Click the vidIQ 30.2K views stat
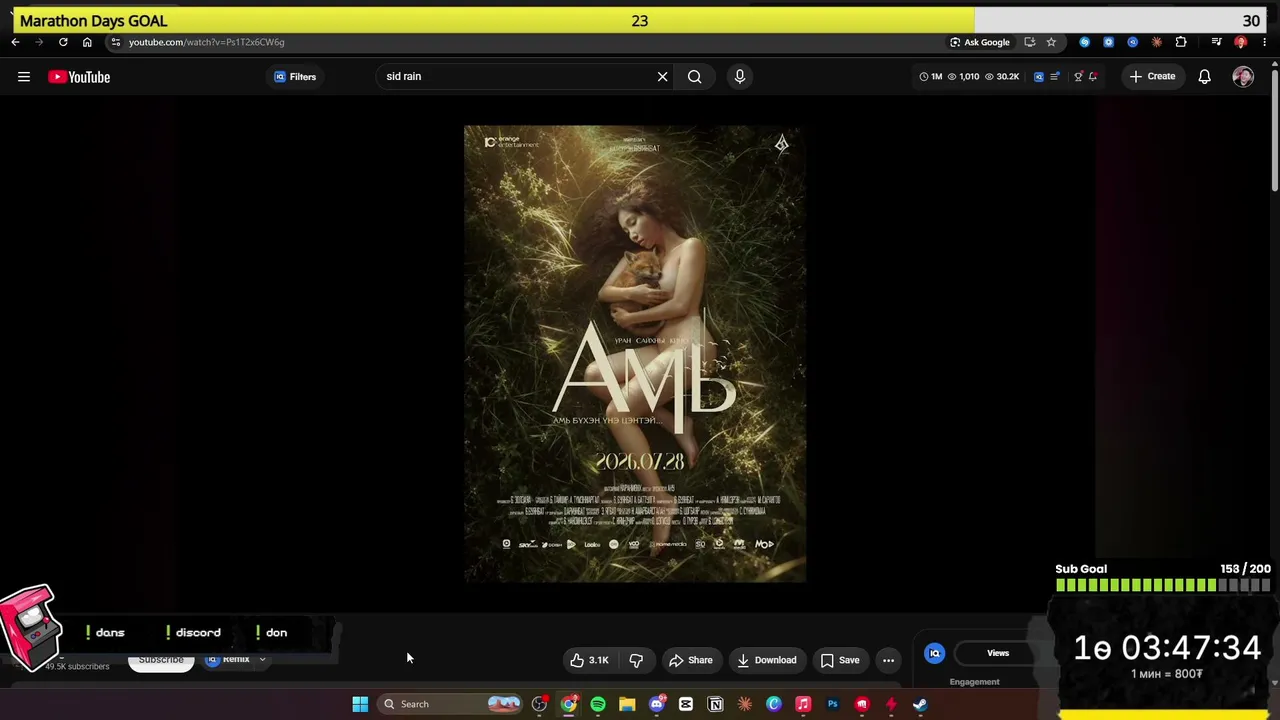1280x720 pixels. (x=1003, y=77)
